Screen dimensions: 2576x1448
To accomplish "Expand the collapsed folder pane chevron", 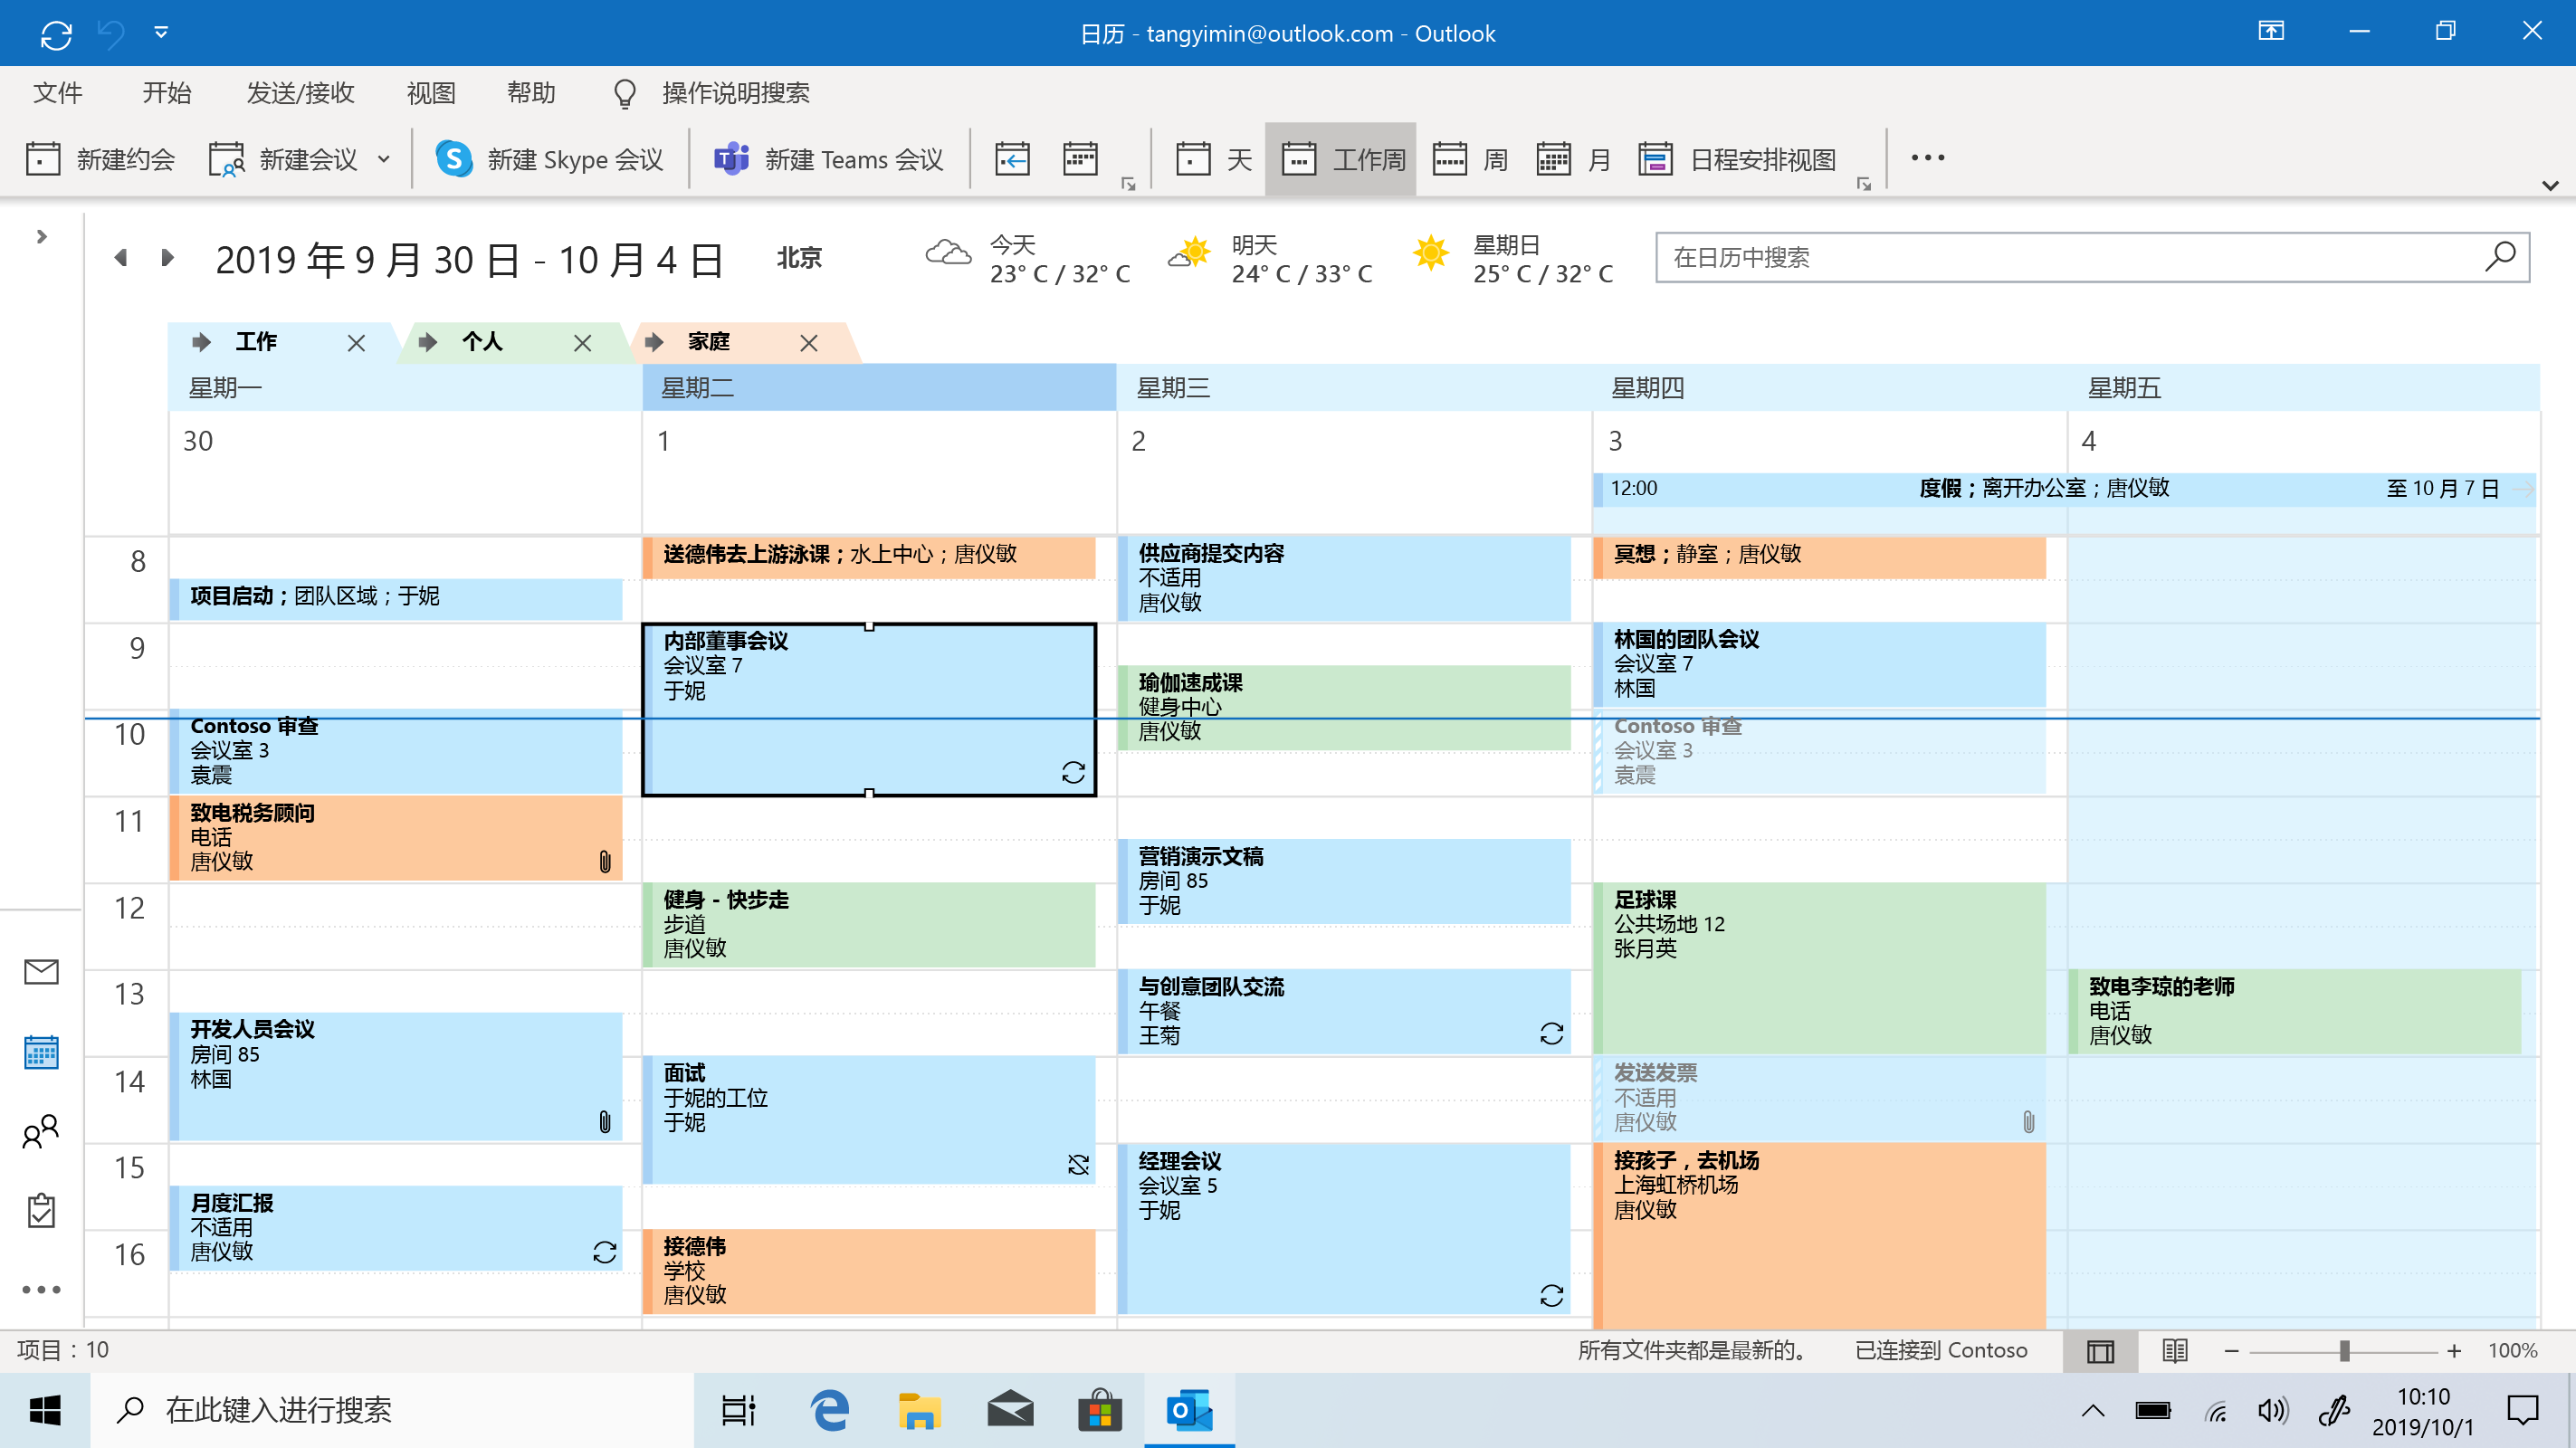I will [41, 237].
